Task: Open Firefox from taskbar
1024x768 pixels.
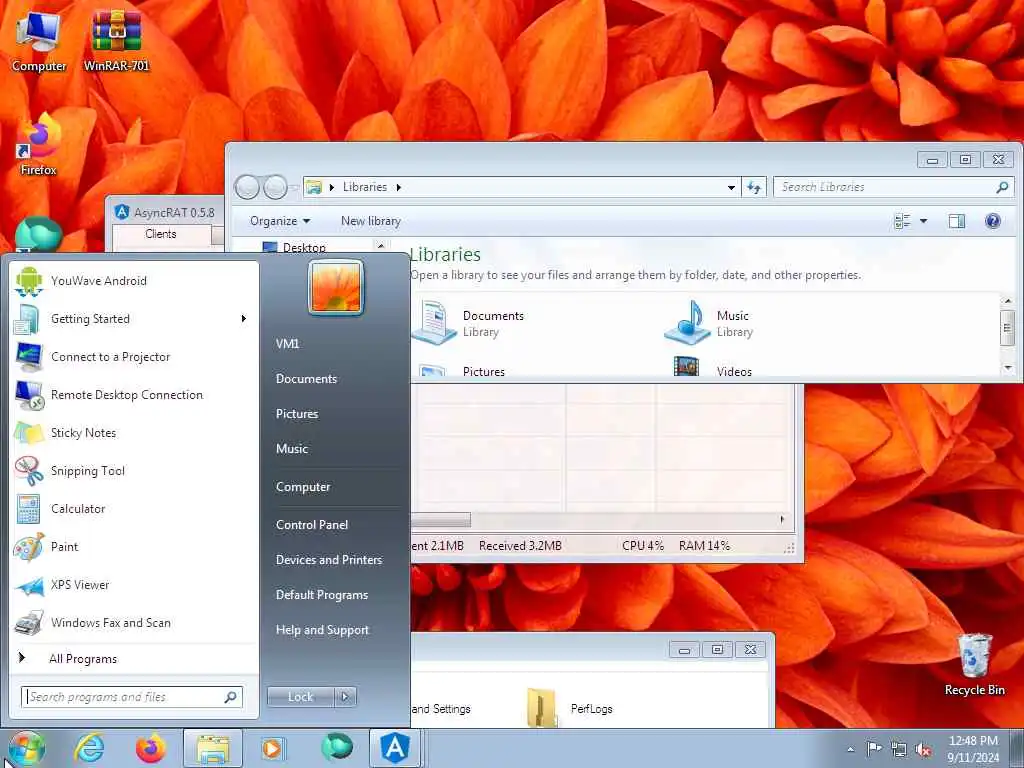Action: pyautogui.click(x=151, y=748)
